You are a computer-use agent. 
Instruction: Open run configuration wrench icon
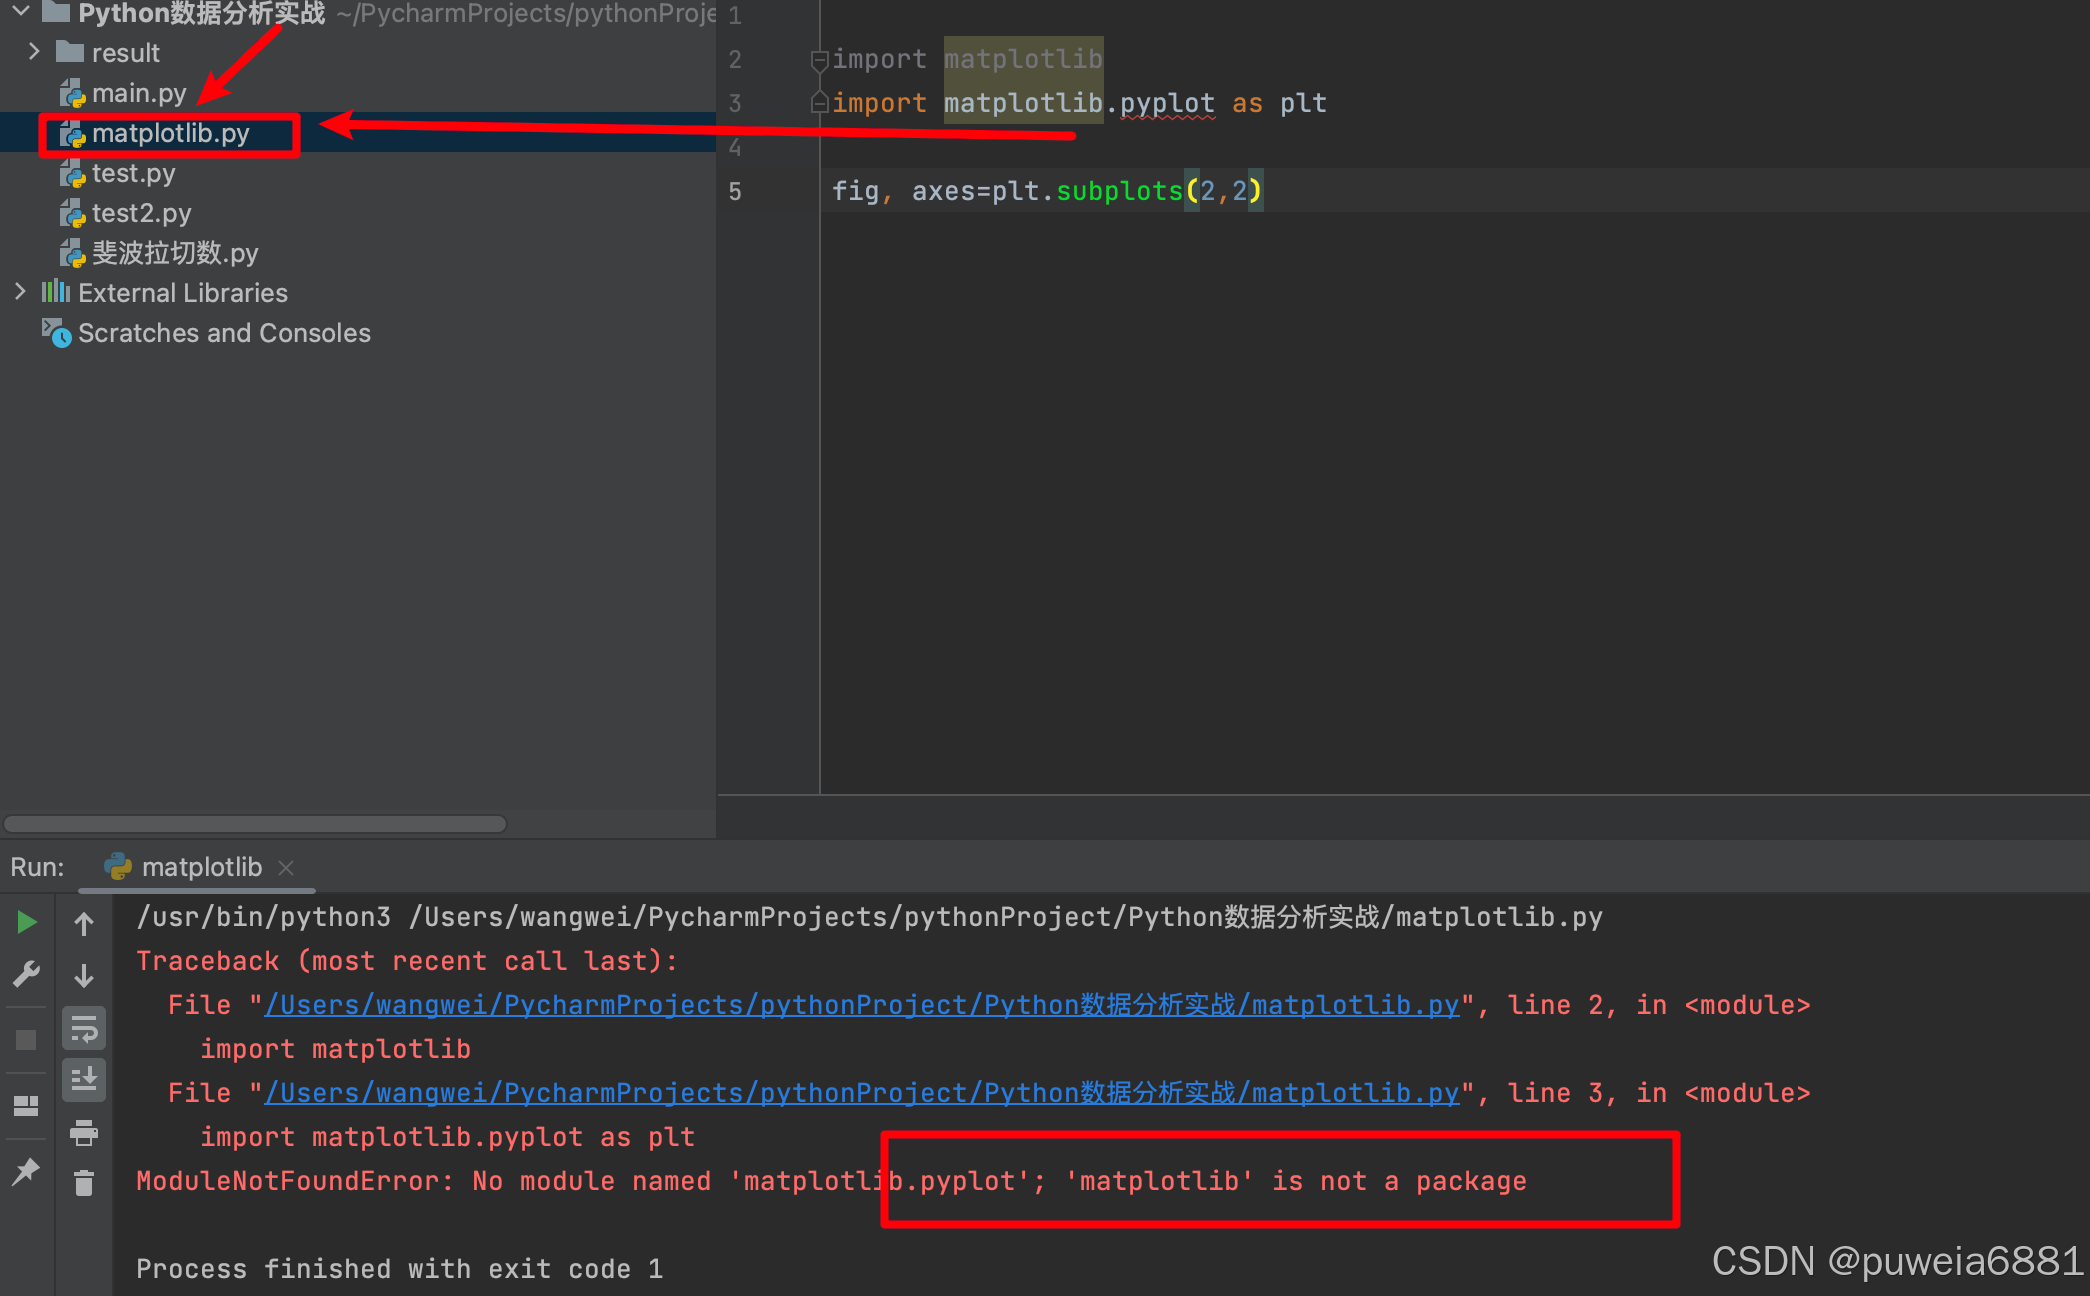(27, 973)
